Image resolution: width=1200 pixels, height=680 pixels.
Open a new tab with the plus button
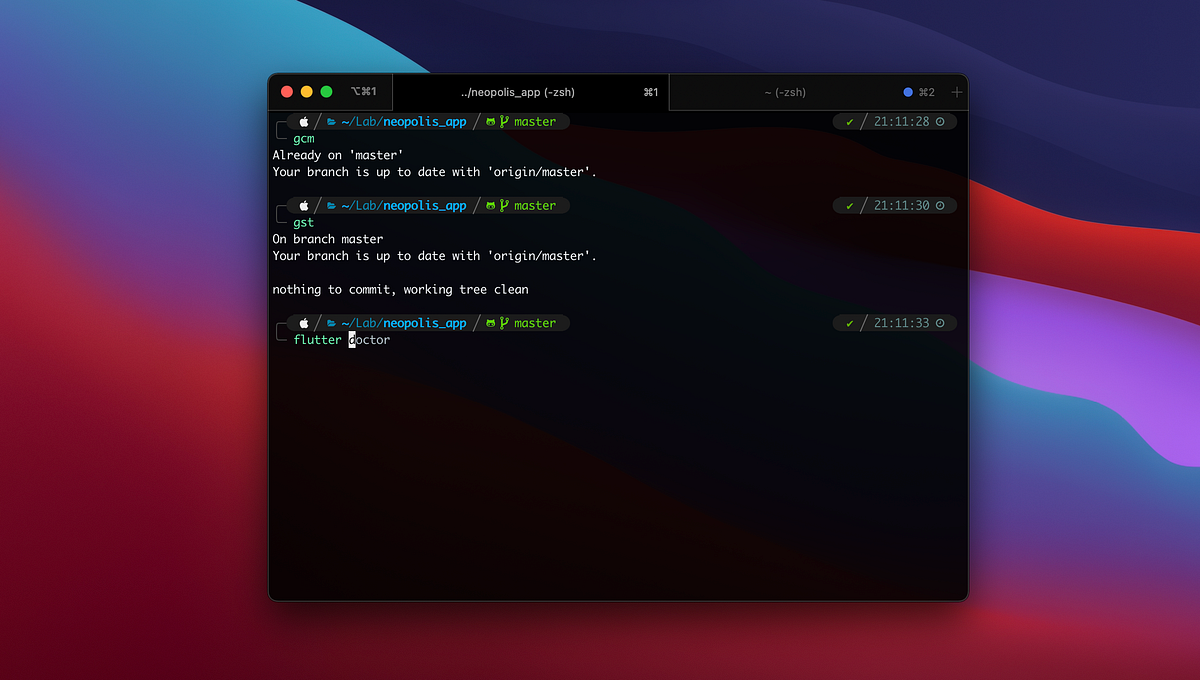click(x=956, y=91)
